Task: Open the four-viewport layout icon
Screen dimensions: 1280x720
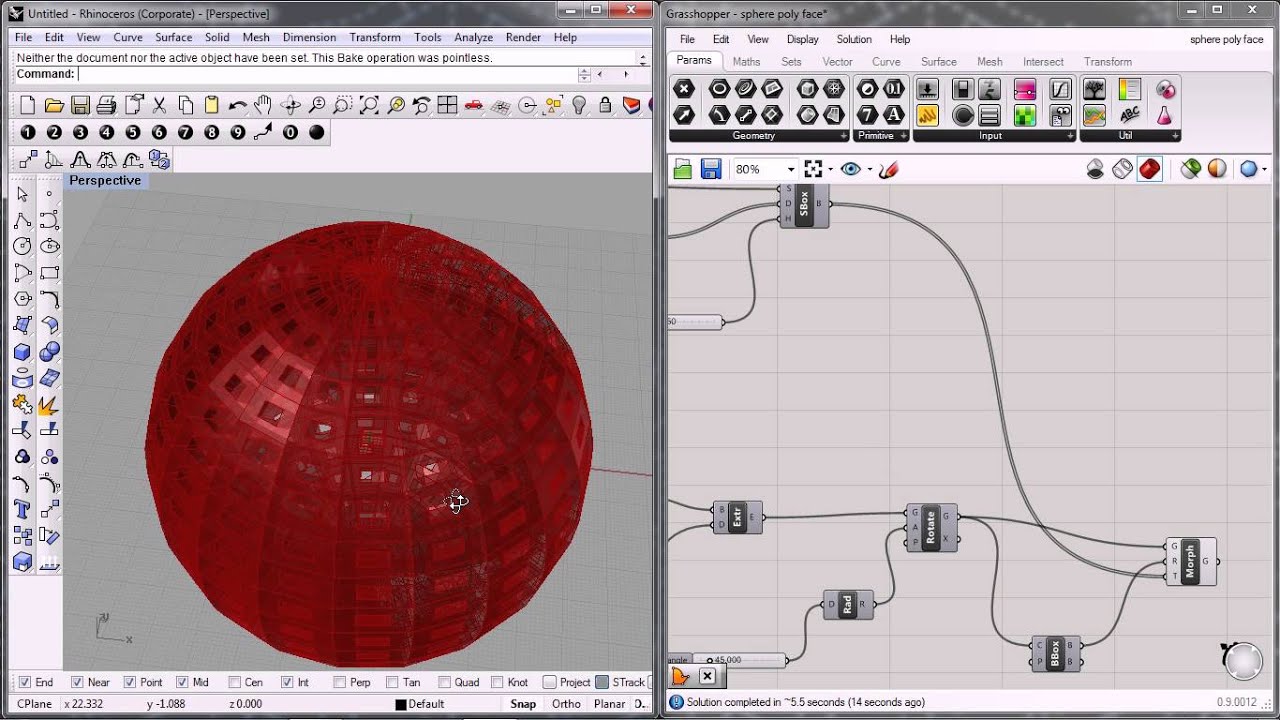Action: (447, 105)
